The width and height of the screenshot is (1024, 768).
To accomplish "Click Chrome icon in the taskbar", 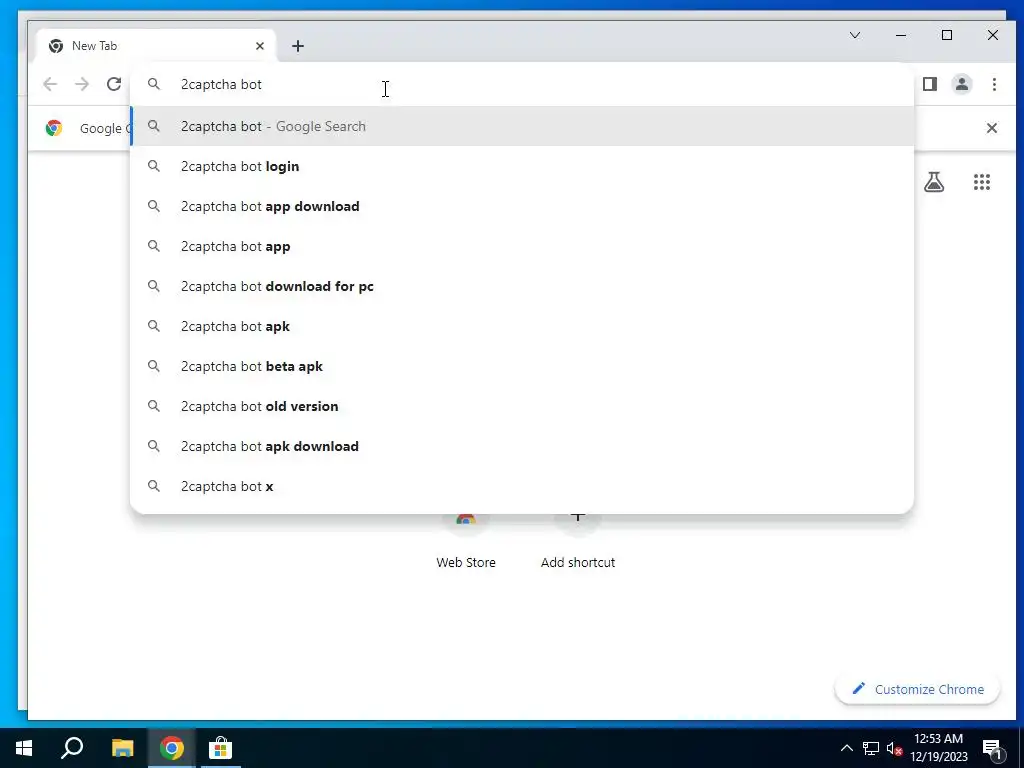I will (x=171, y=748).
